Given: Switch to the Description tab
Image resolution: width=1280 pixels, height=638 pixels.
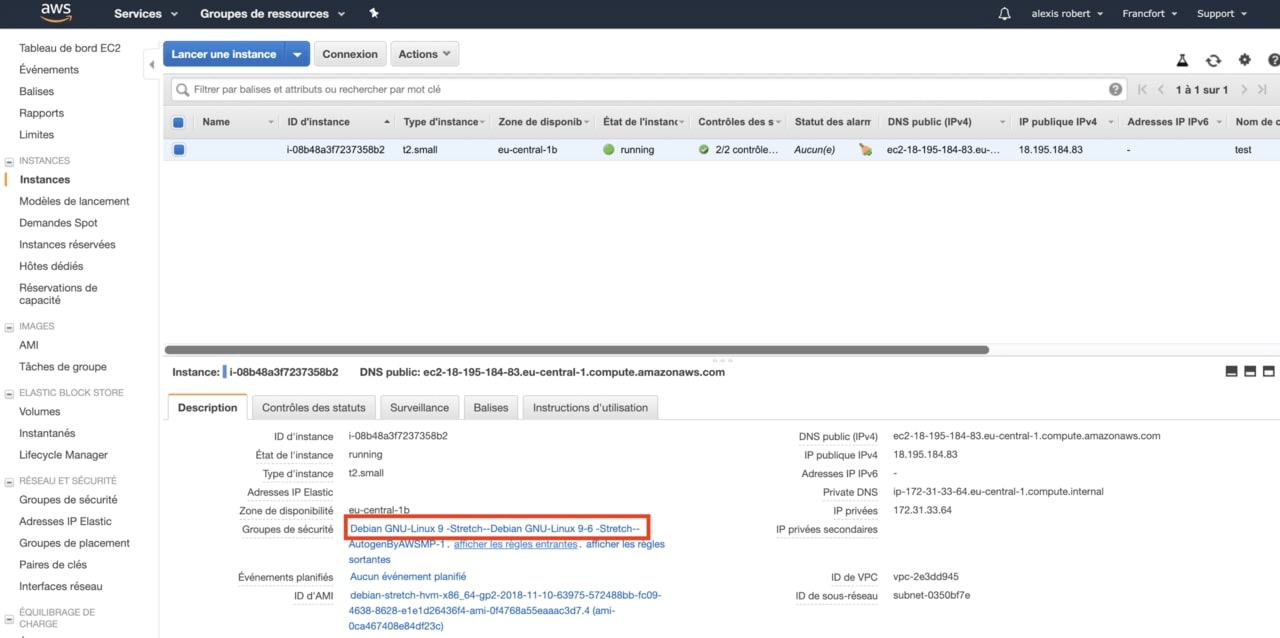Looking at the screenshot, I should (x=208, y=407).
